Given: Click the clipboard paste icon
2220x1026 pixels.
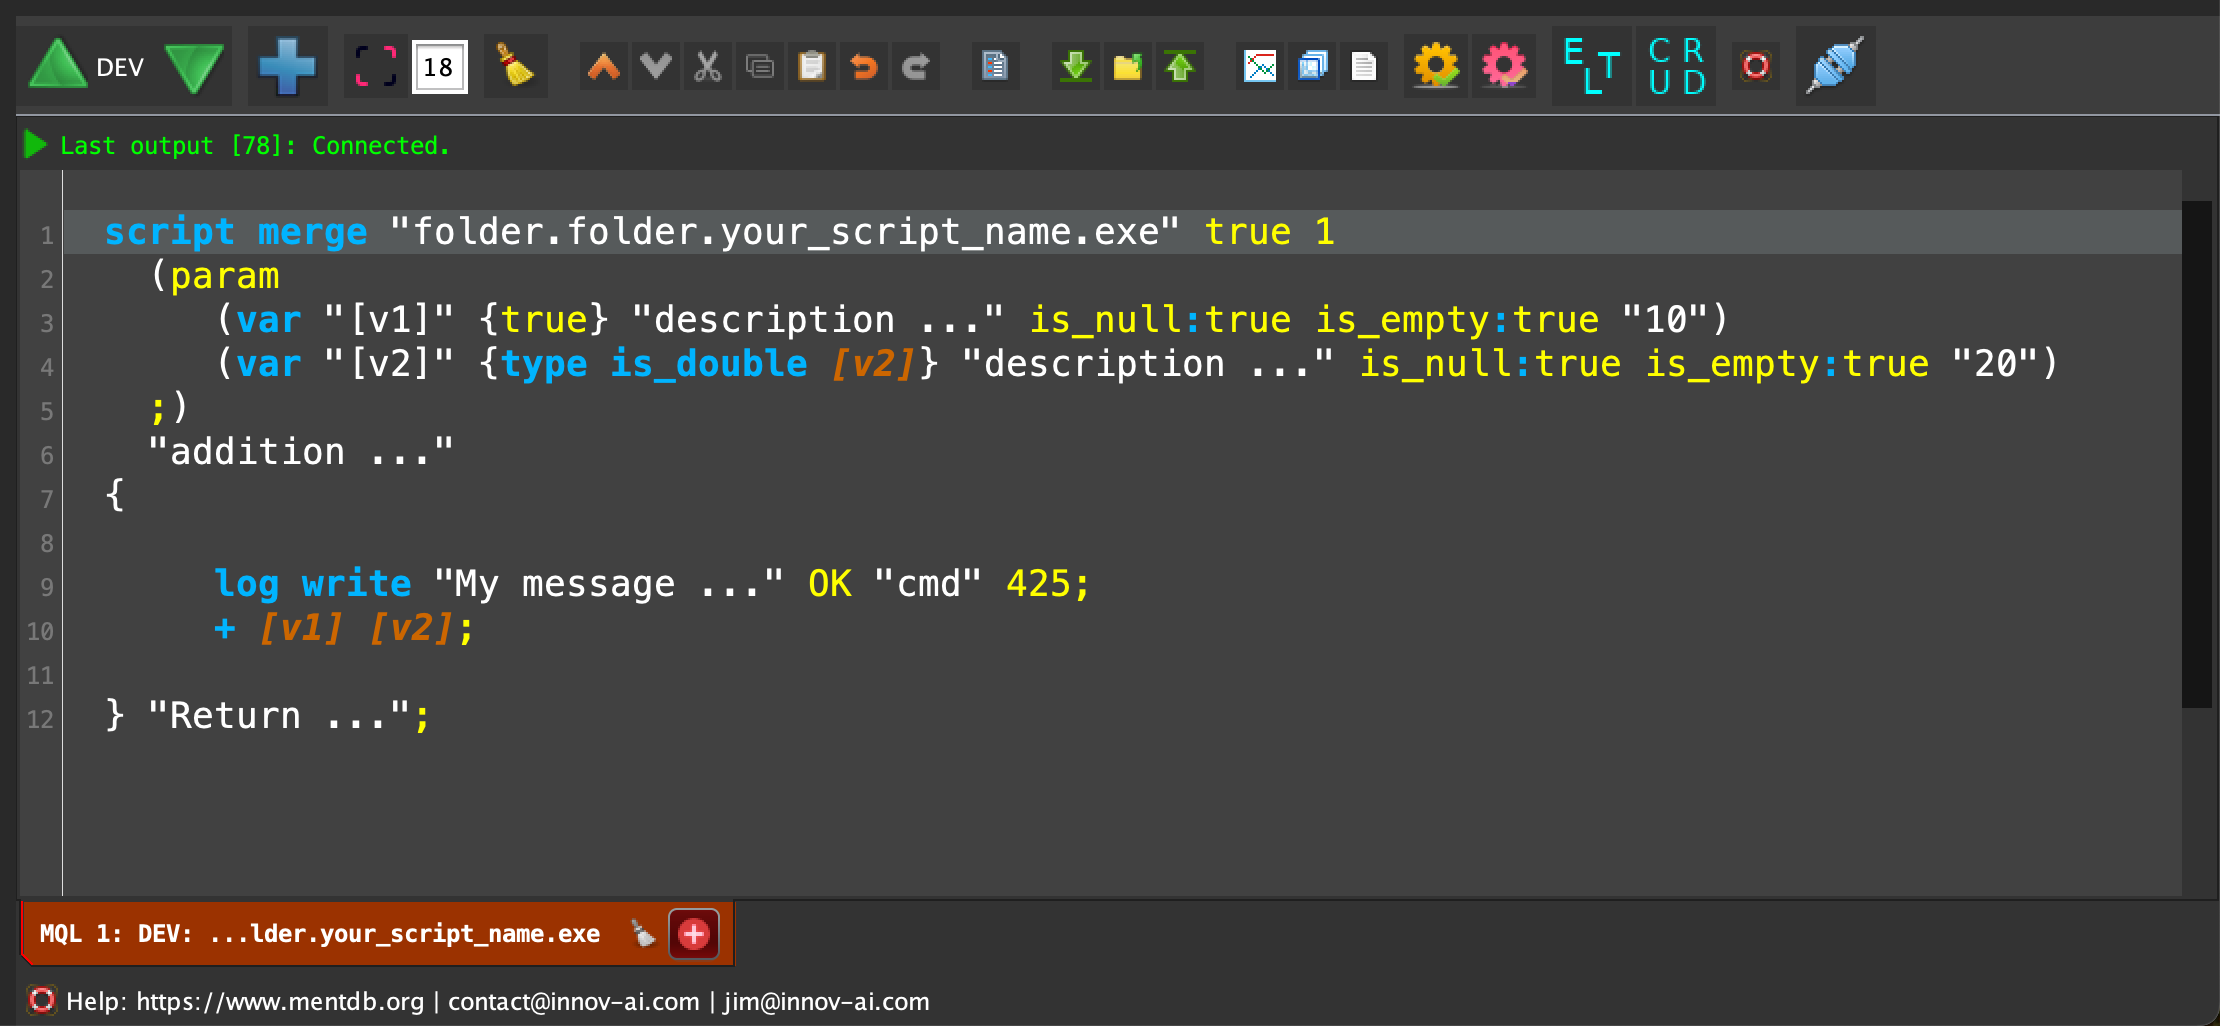Looking at the screenshot, I should [x=811, y=67].
